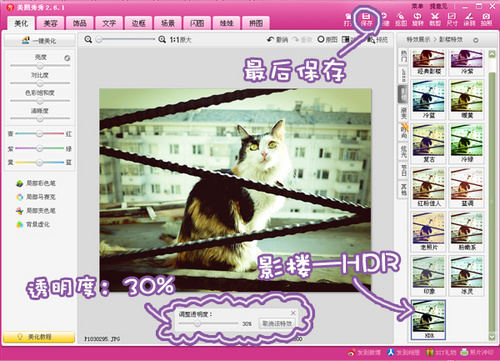Click the round icon beside 影楼特效
Screen dimensions: 500x361
click(x=476, y=40)
